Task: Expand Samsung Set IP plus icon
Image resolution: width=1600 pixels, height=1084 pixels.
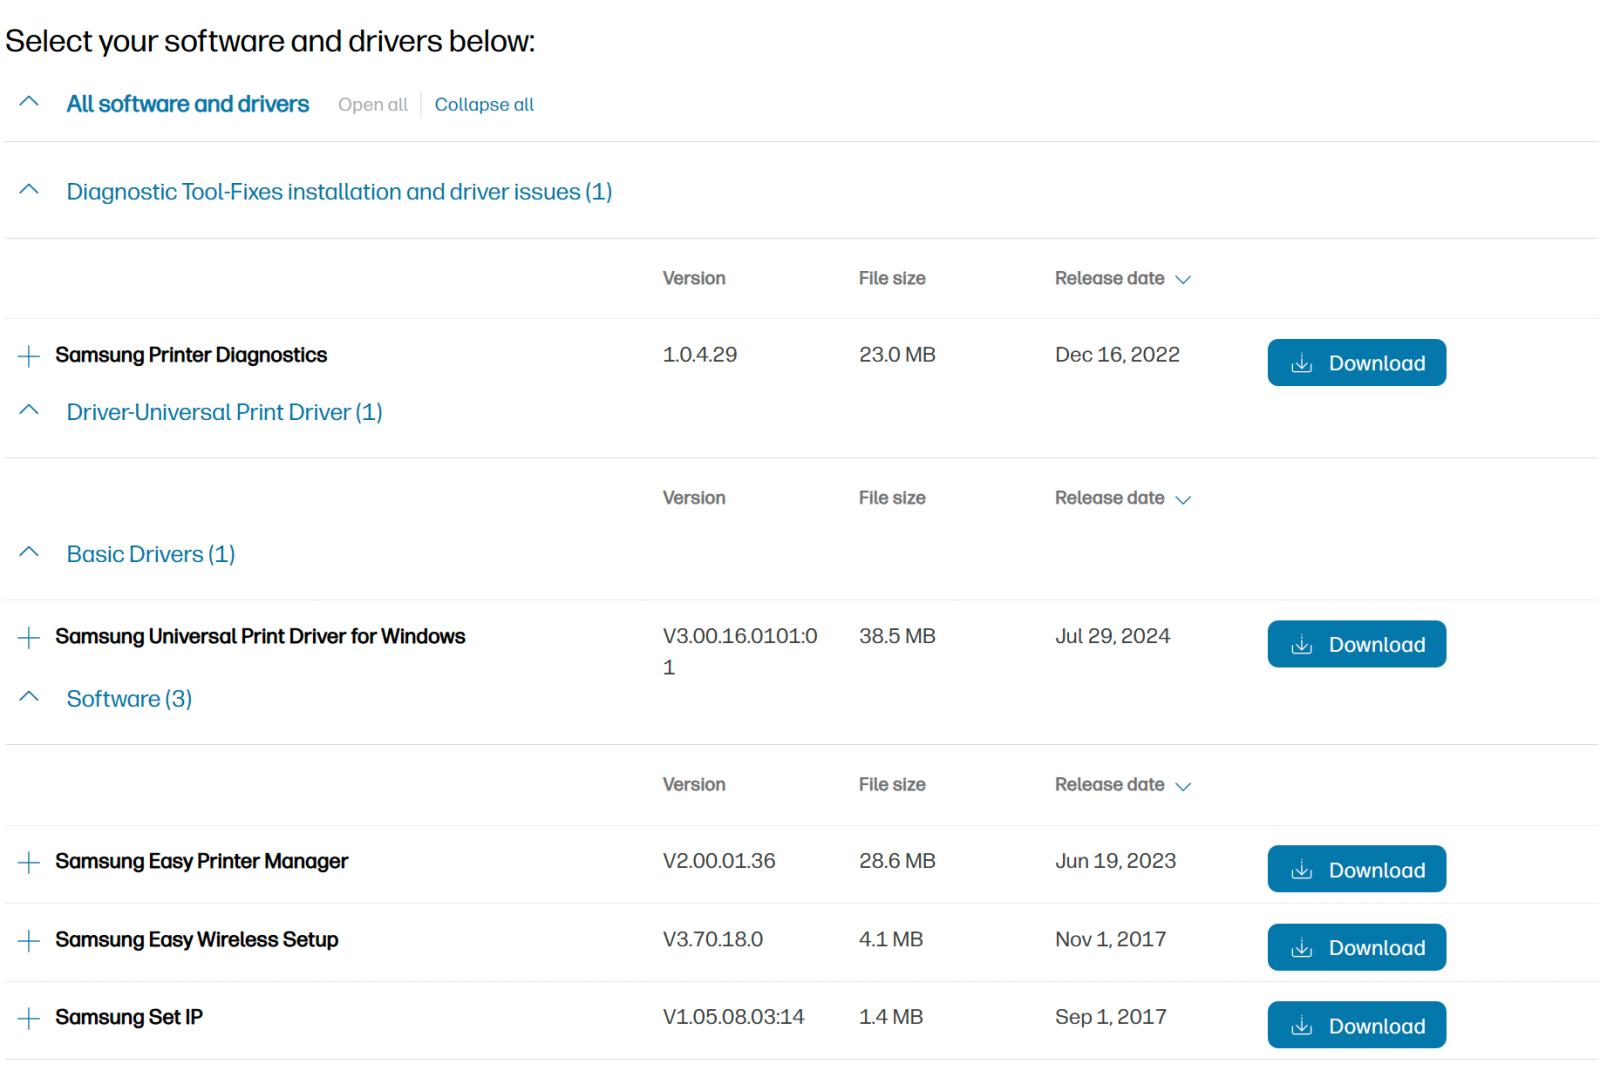Action: pyautogui.click(x=29, y=1019)
